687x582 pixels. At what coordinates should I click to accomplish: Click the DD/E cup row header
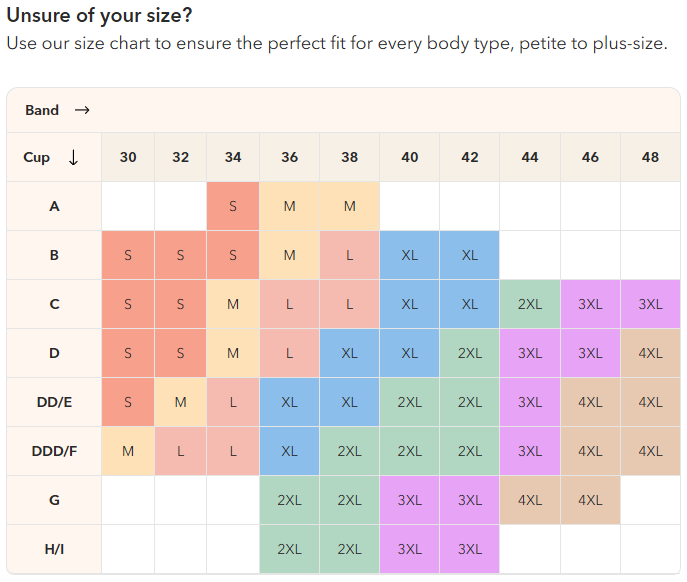click(54, 402)
